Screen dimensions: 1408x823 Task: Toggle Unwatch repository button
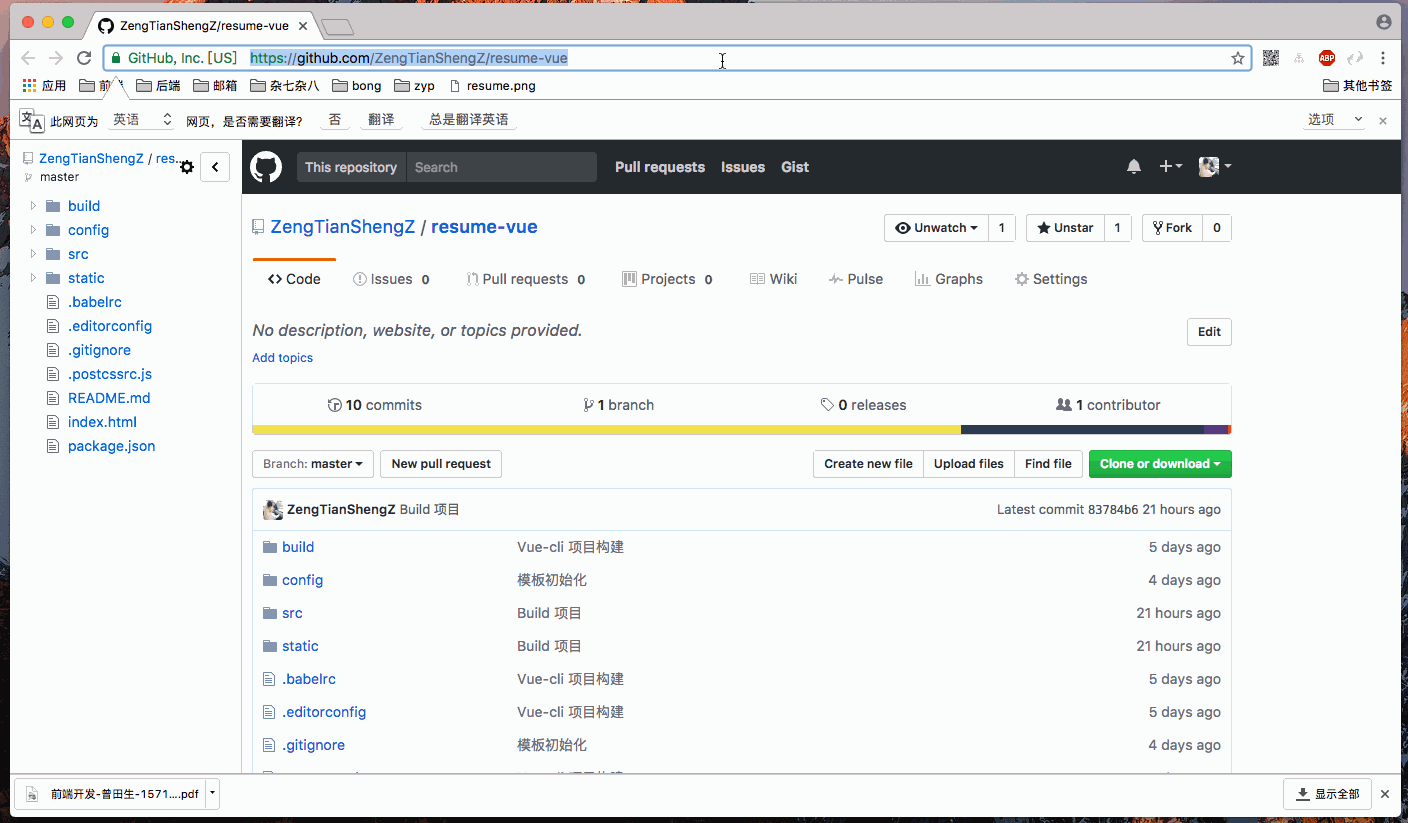tap(936, 228)
